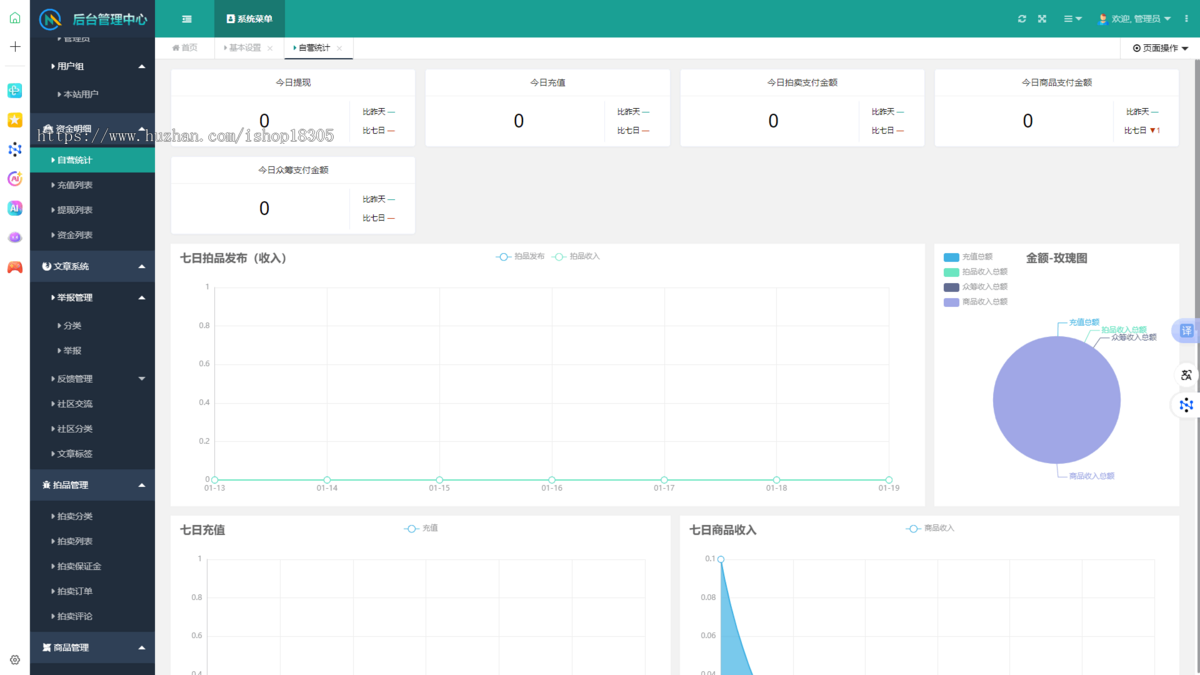
Task: Open 资金列表 in the sidebar
Action: tap(92, 235)
